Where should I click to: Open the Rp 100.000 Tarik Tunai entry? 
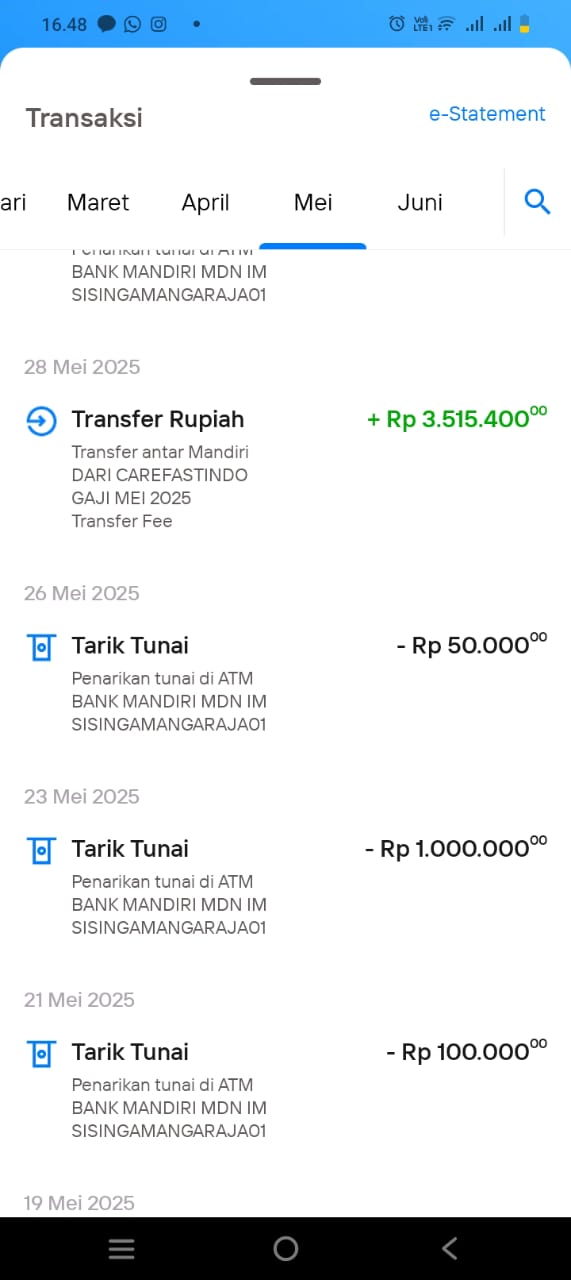[285, 1088]
